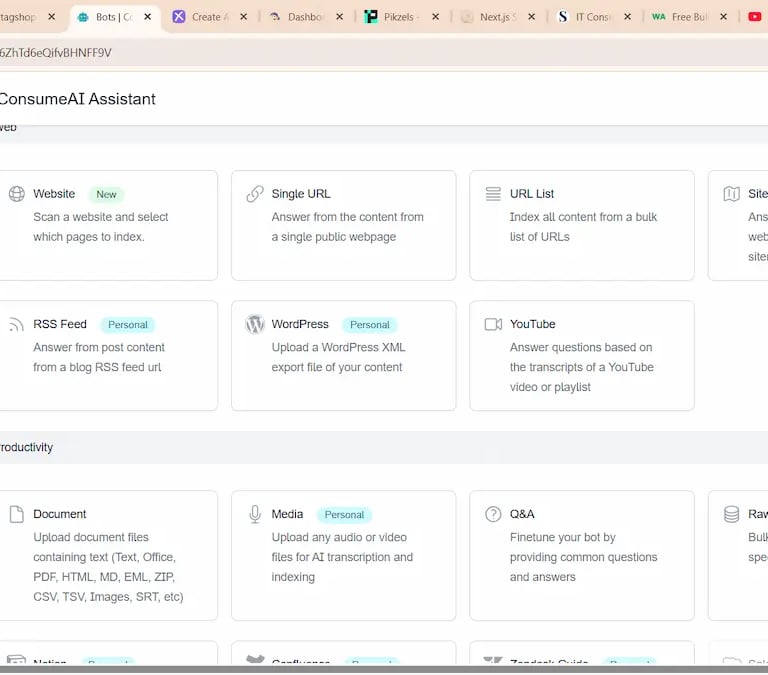The height and width of the screenshot is (675, 768).
Task: Click 'Answer questions based on' description
Action: (581, 347)
